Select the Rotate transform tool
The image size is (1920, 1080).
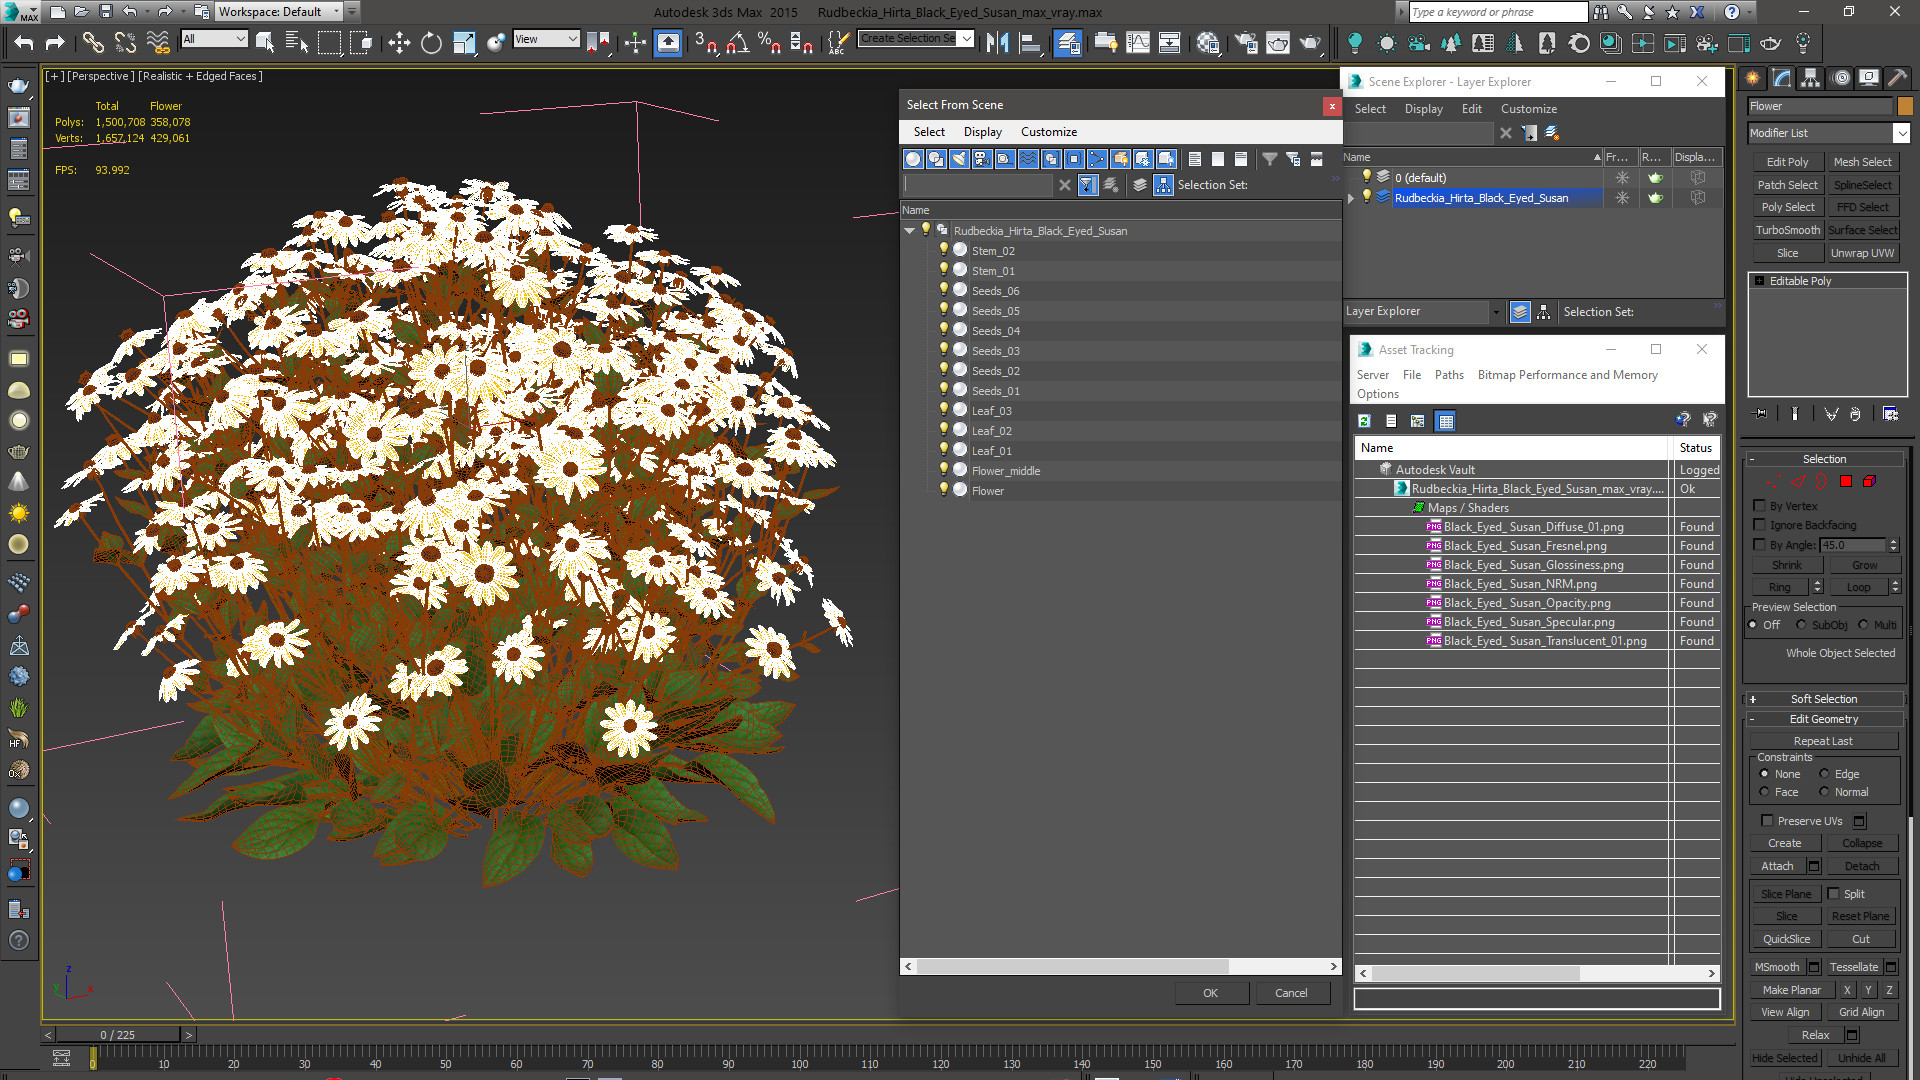431,42
